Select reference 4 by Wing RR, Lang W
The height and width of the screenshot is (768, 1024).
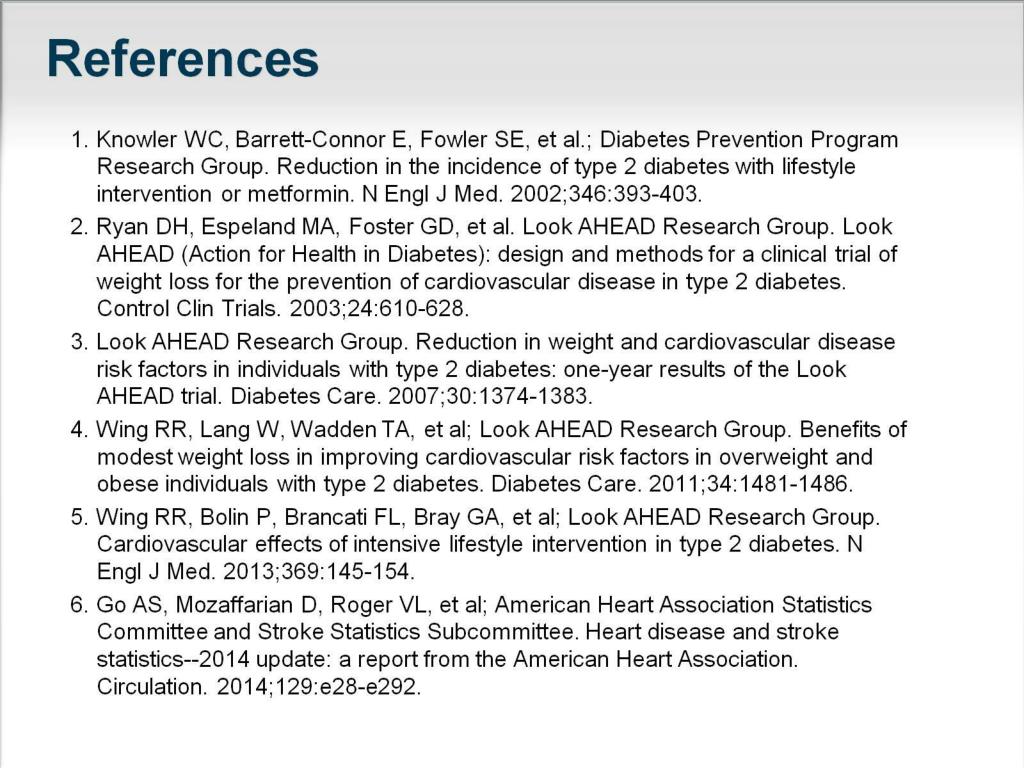pyautogui.click(x=488, y=456)
